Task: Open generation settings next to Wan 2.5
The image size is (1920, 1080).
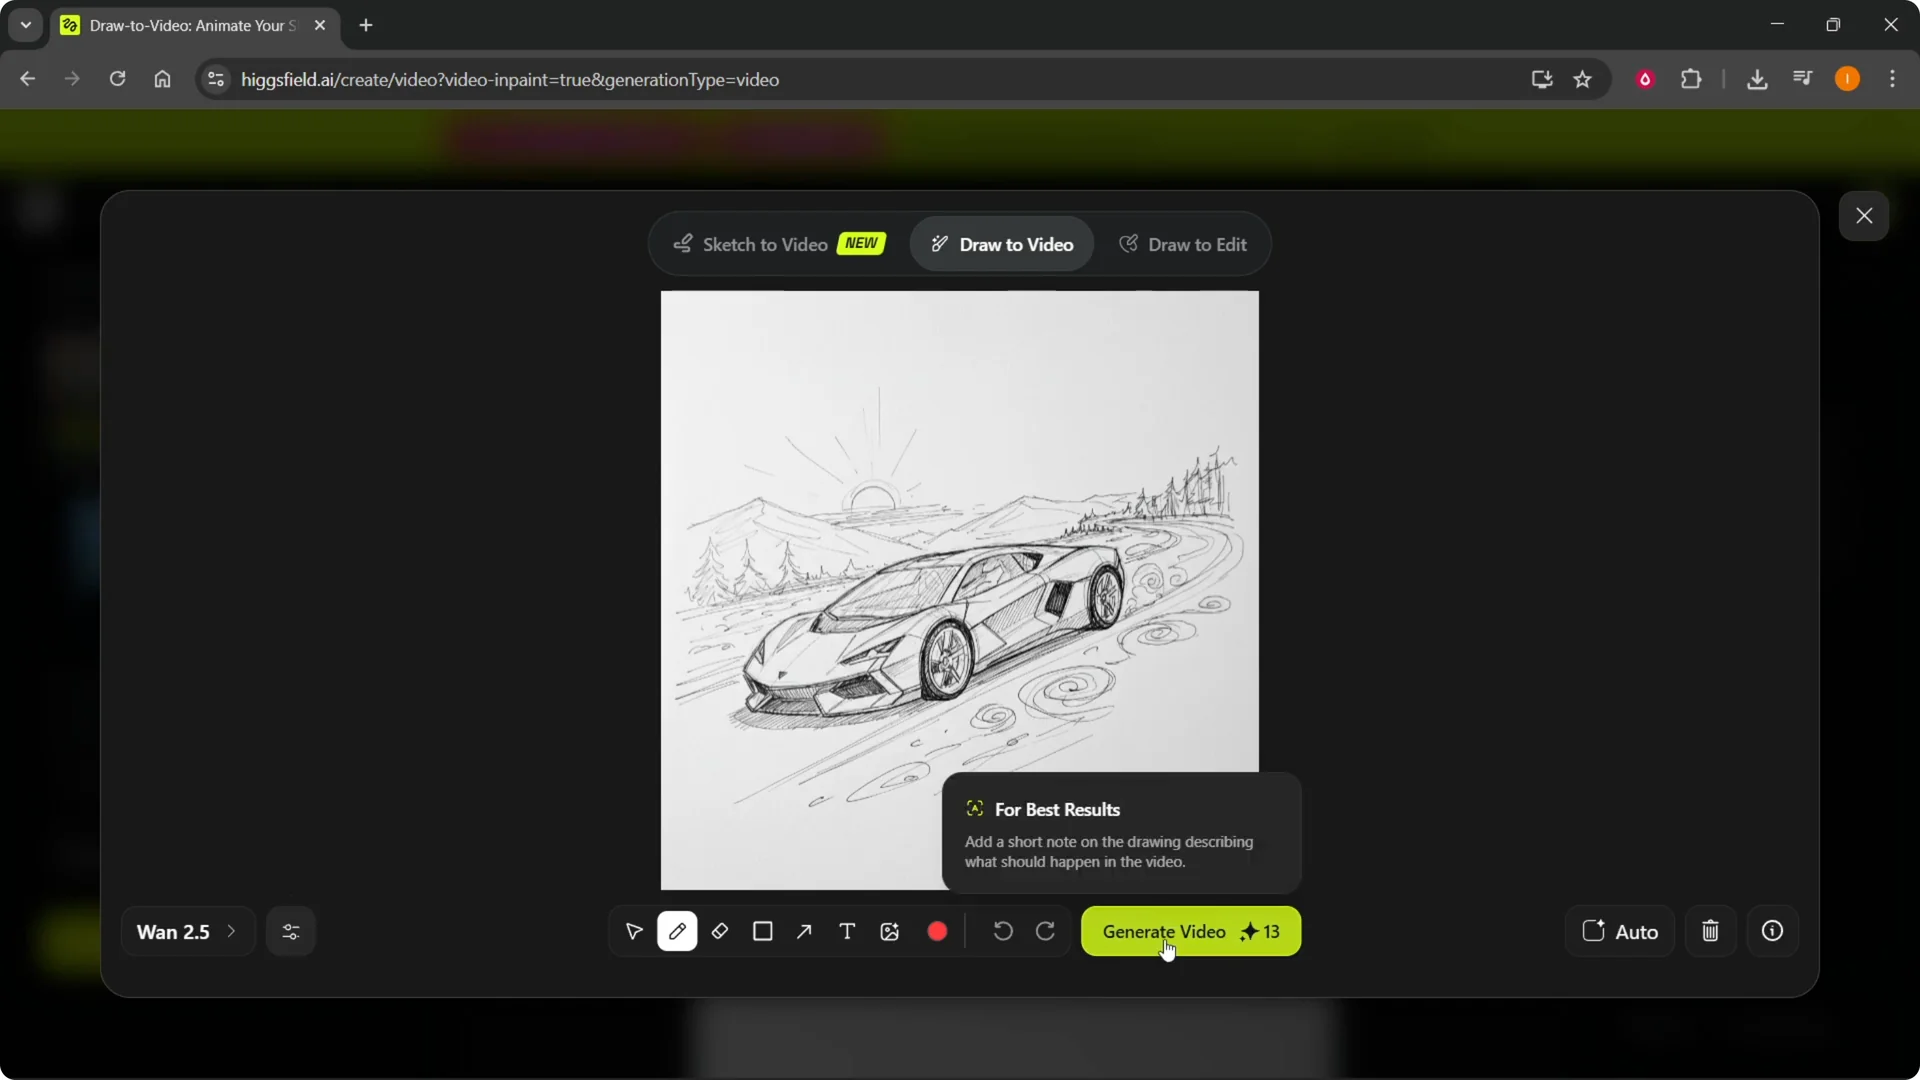Action: click(290, 931)
